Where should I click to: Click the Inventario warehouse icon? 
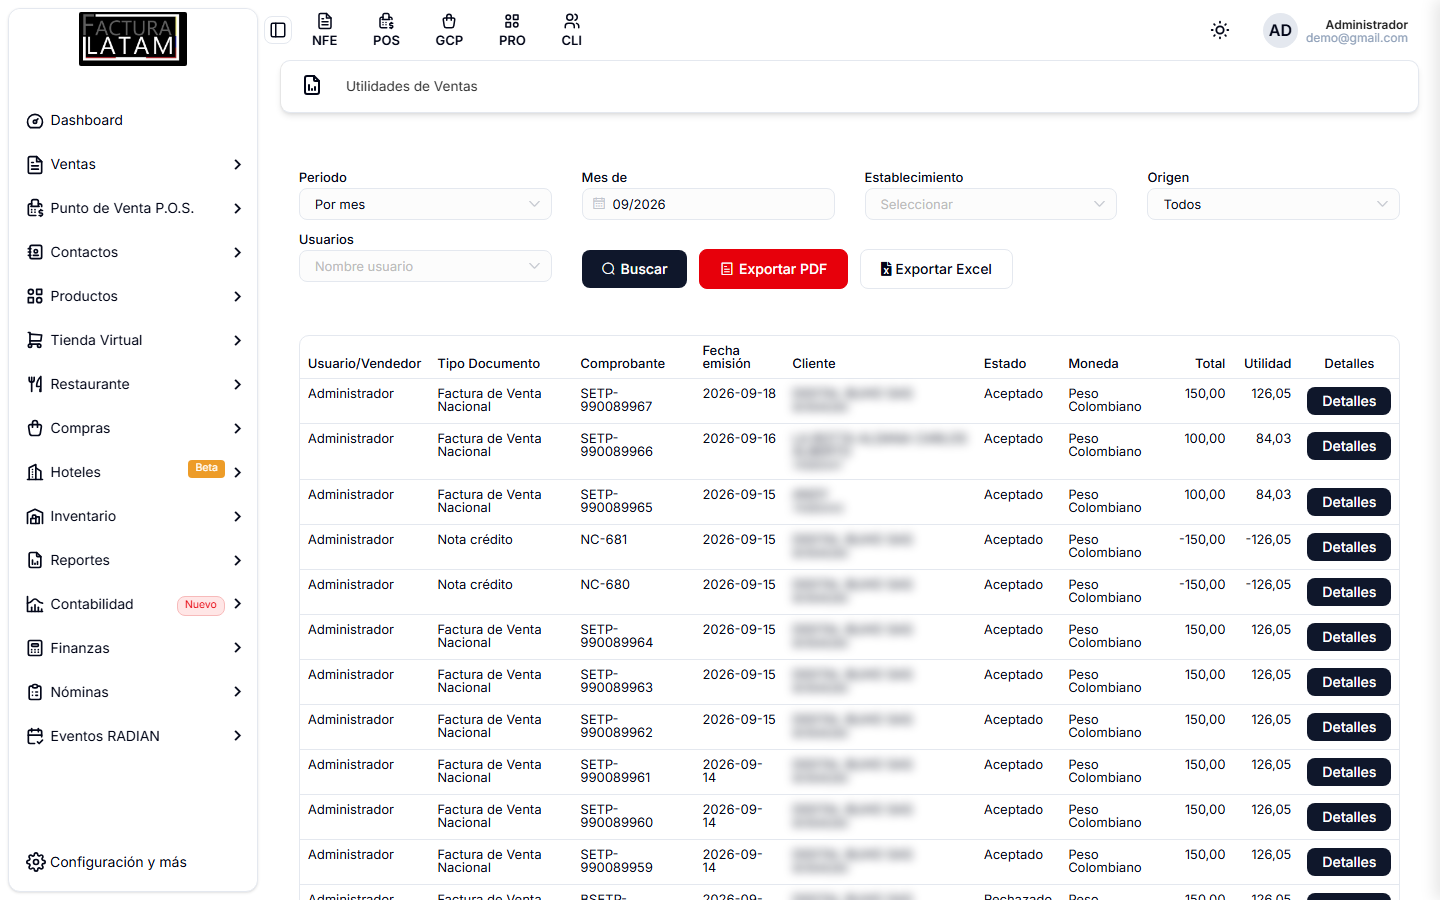(x=35, y=517)
